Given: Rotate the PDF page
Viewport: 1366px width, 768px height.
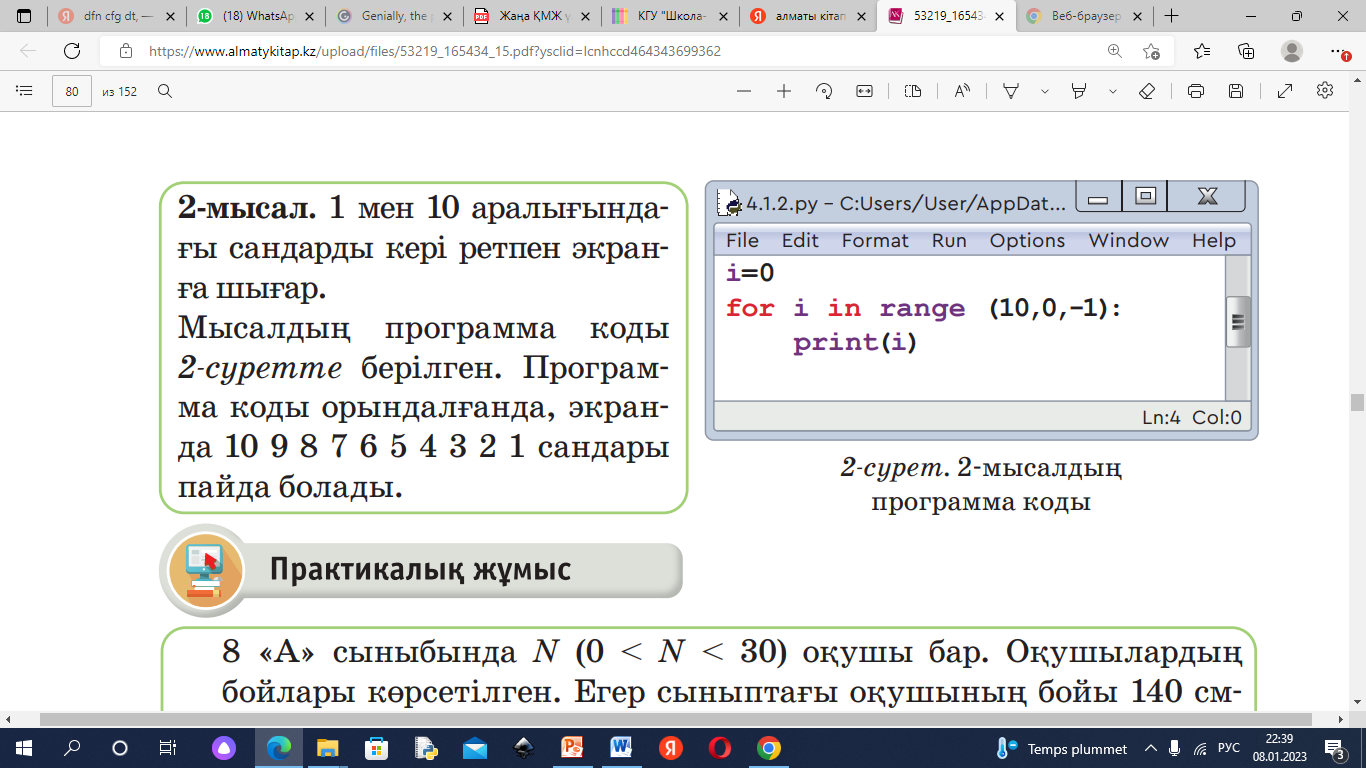Looking at the screenshot, I should pyautogui.click(x=824, y=91).
